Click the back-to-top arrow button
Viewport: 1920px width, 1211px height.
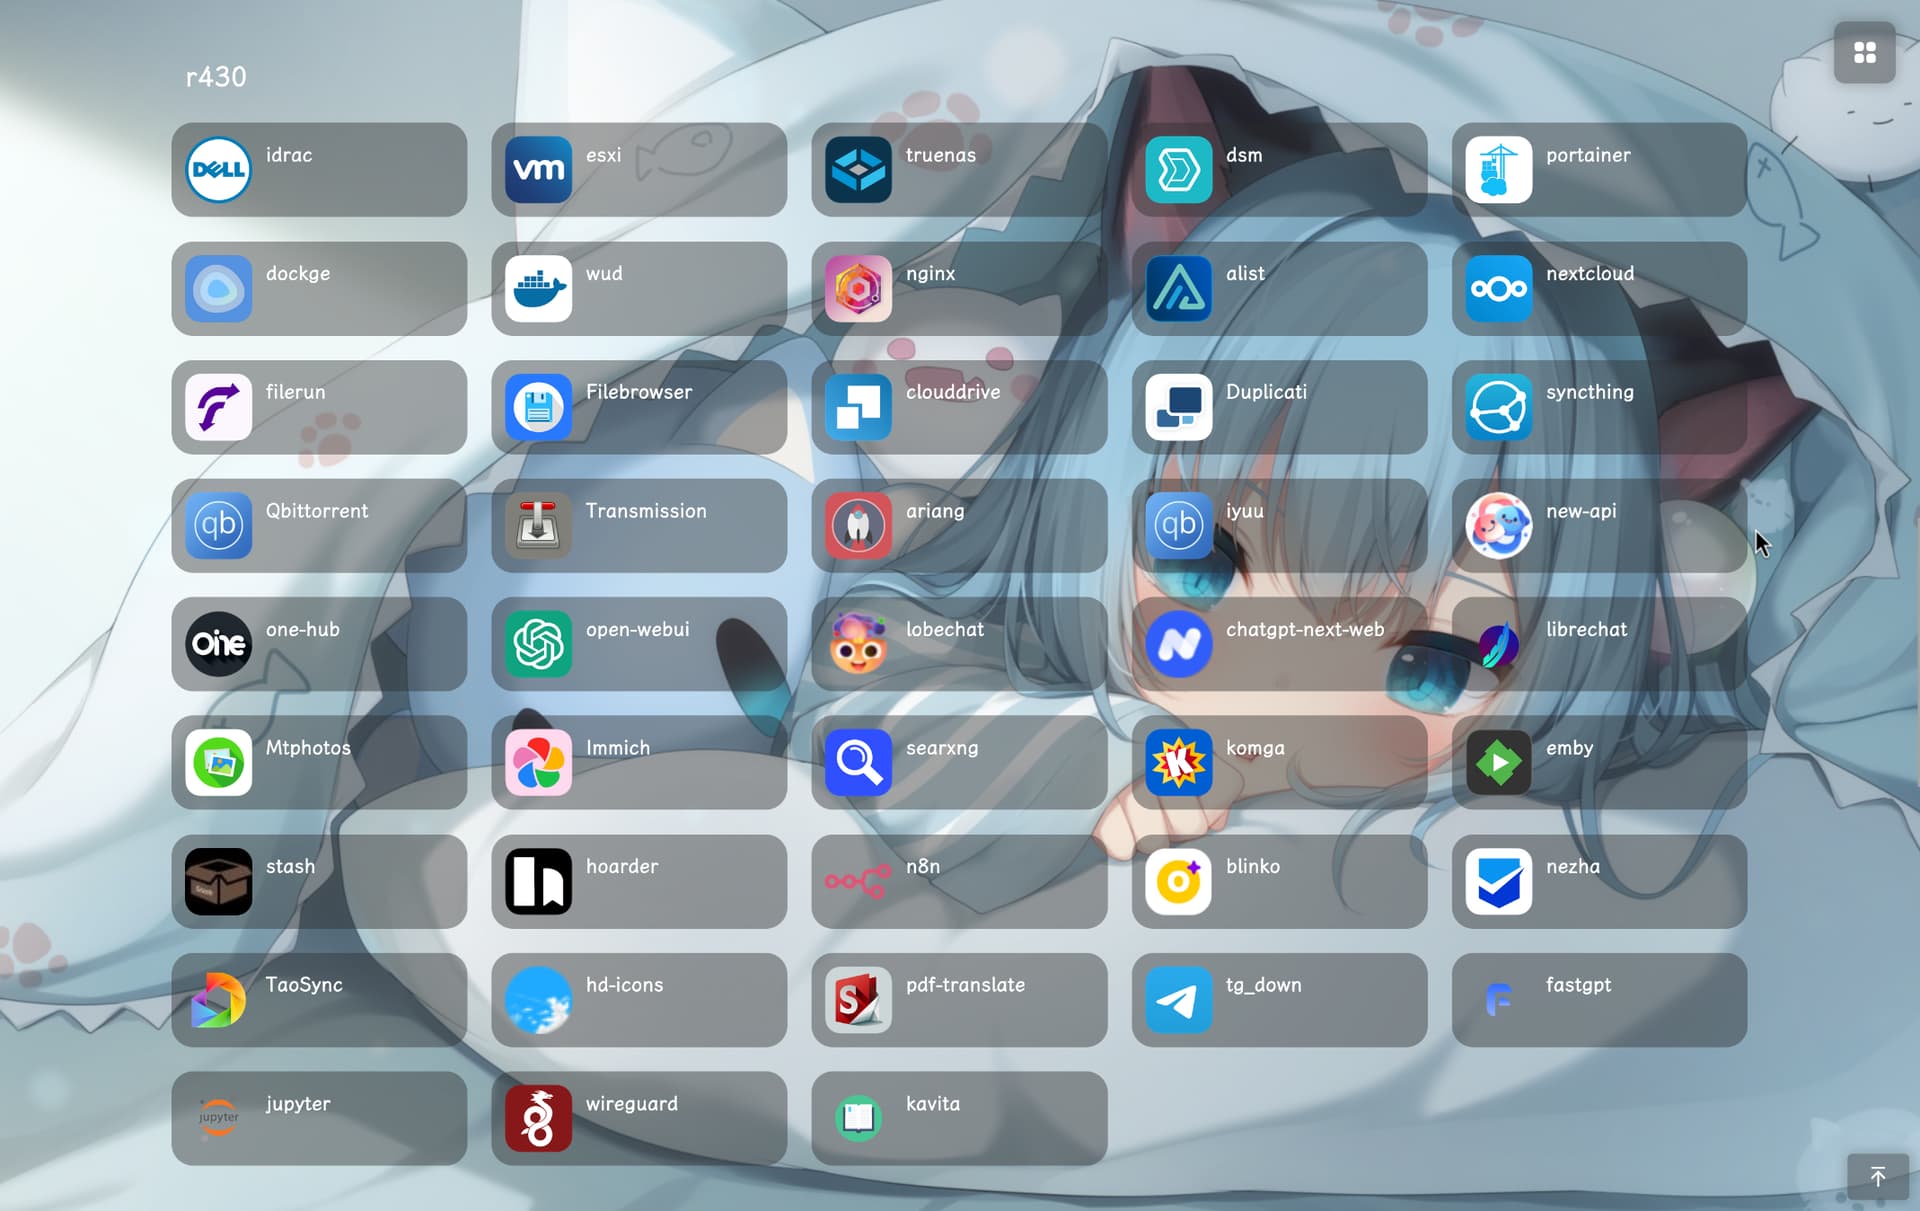pos(1877,1177)
